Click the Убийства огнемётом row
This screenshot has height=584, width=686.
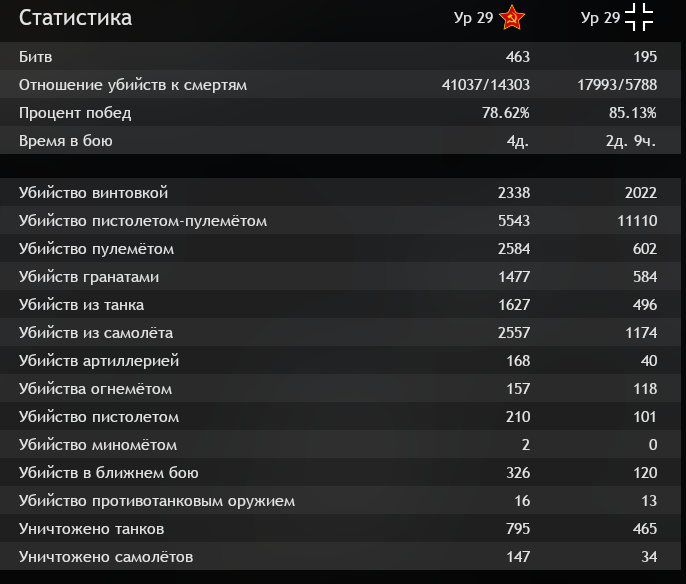[x=340, y=388]
